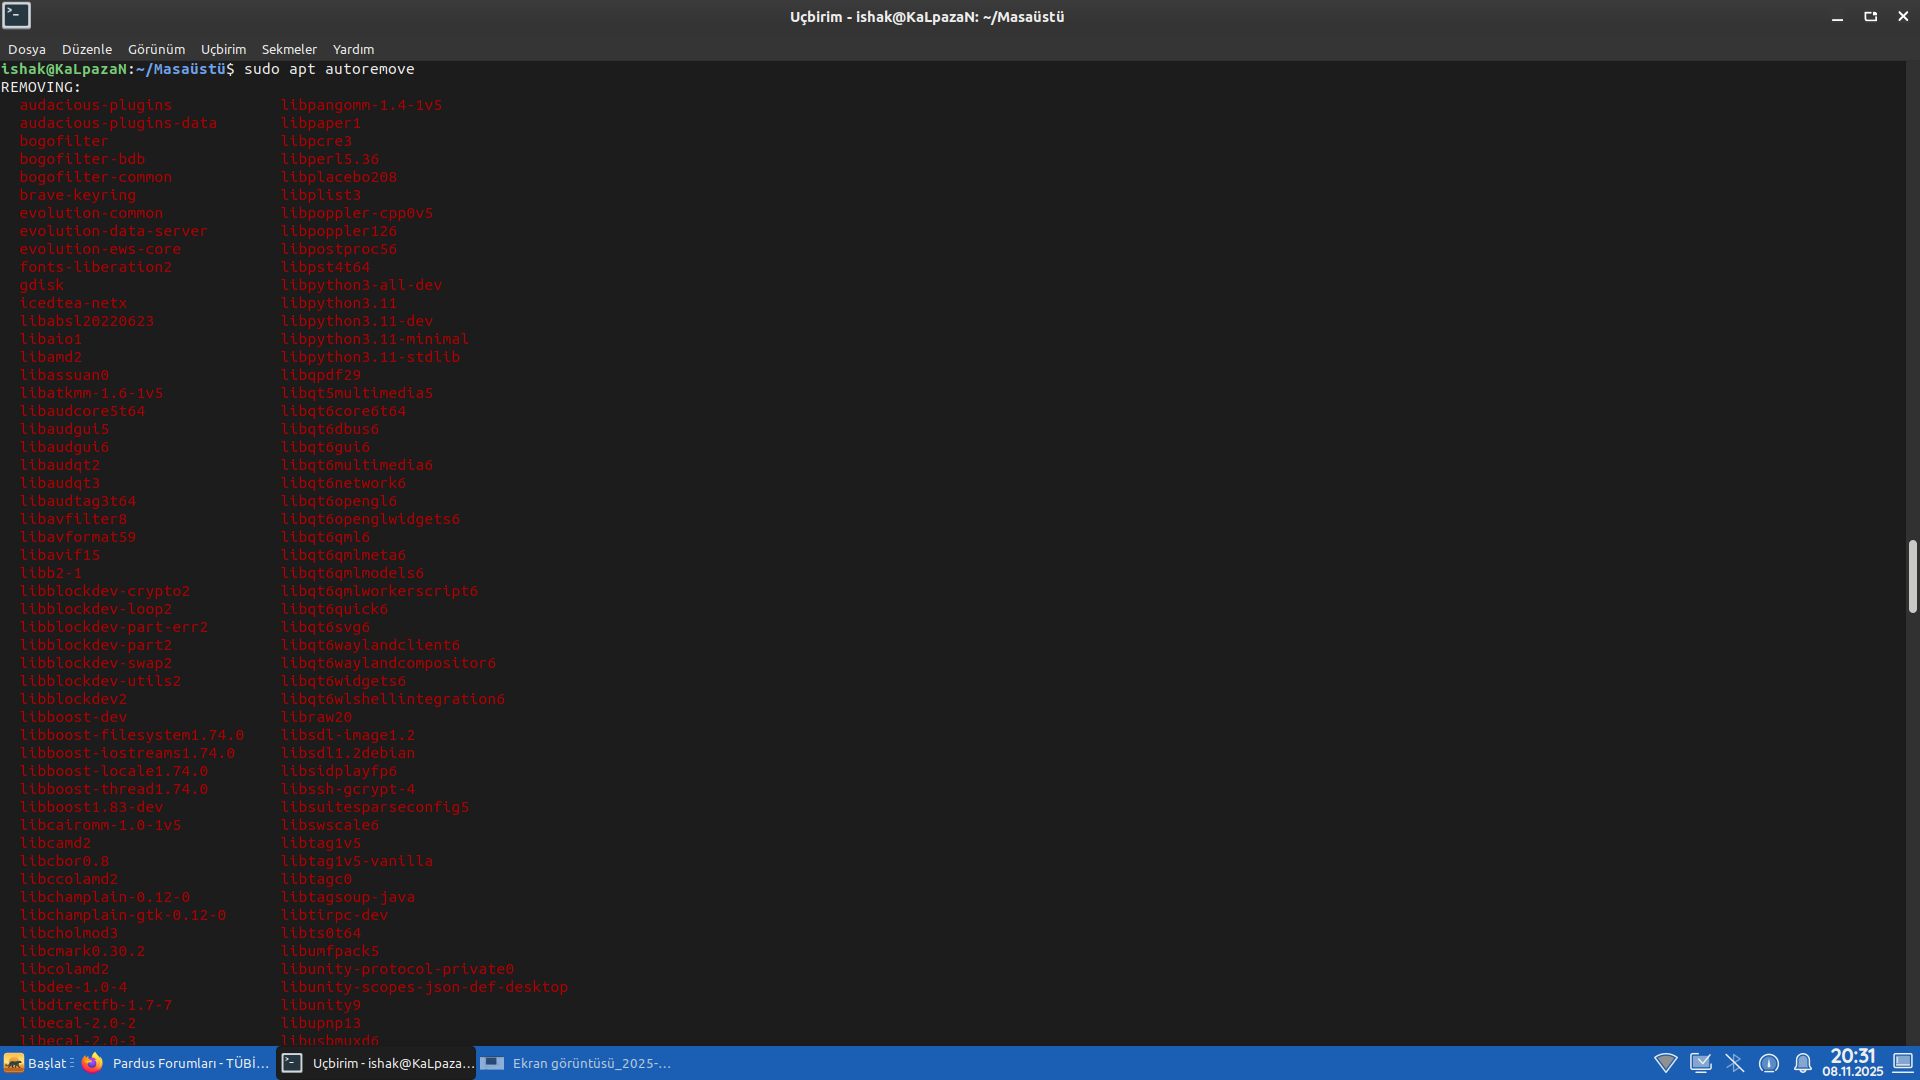Open the Dosya menu

[x=27, y=49]
